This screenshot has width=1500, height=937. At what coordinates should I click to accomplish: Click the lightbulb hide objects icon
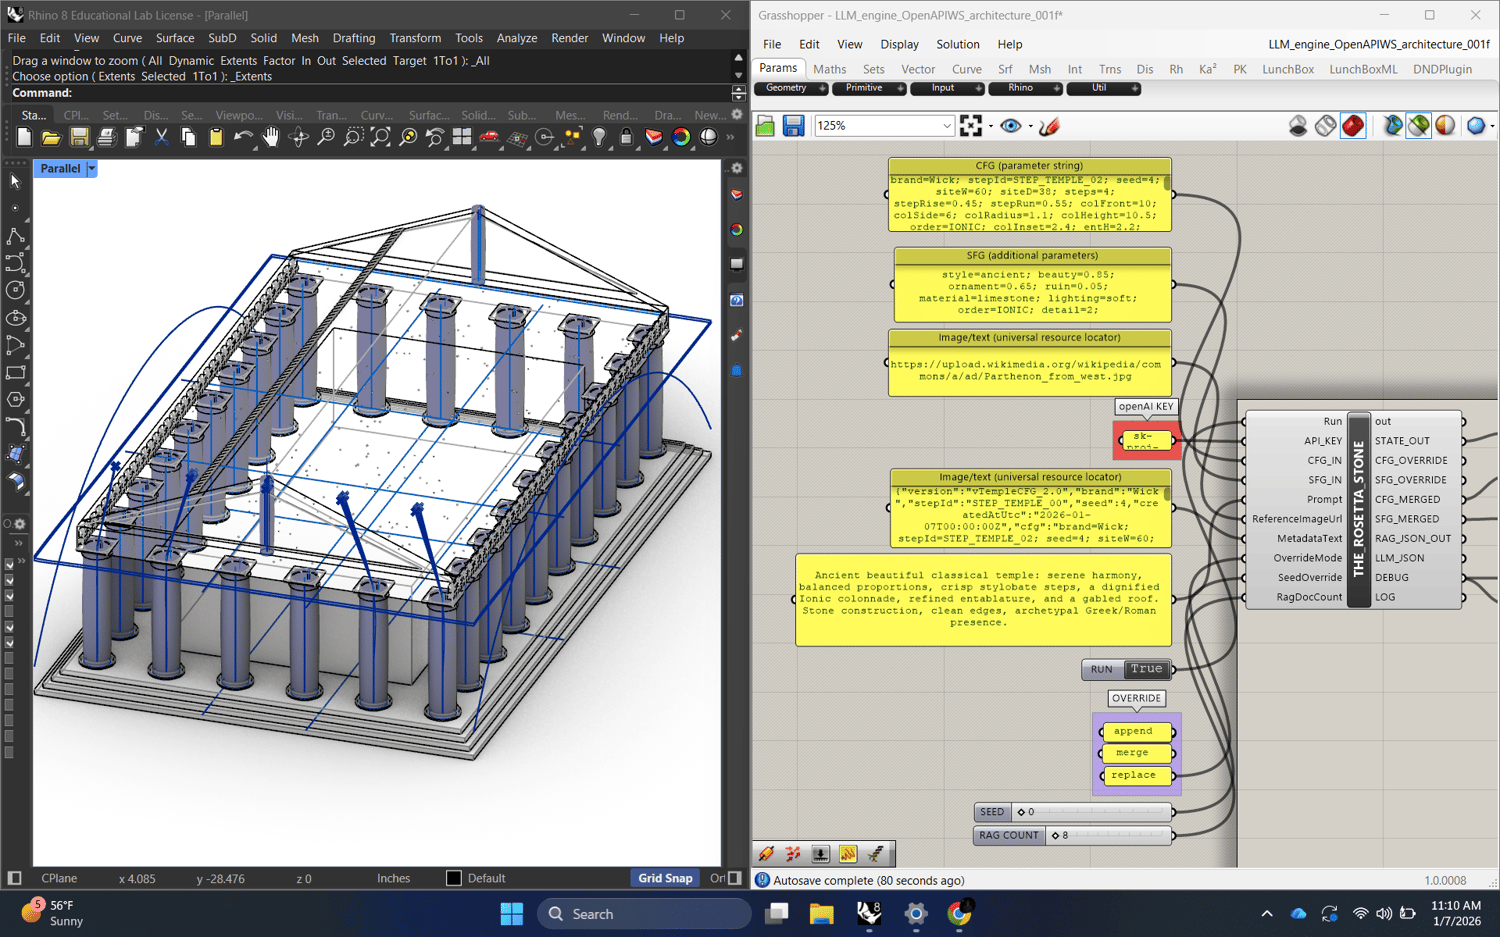click(599, 138)
